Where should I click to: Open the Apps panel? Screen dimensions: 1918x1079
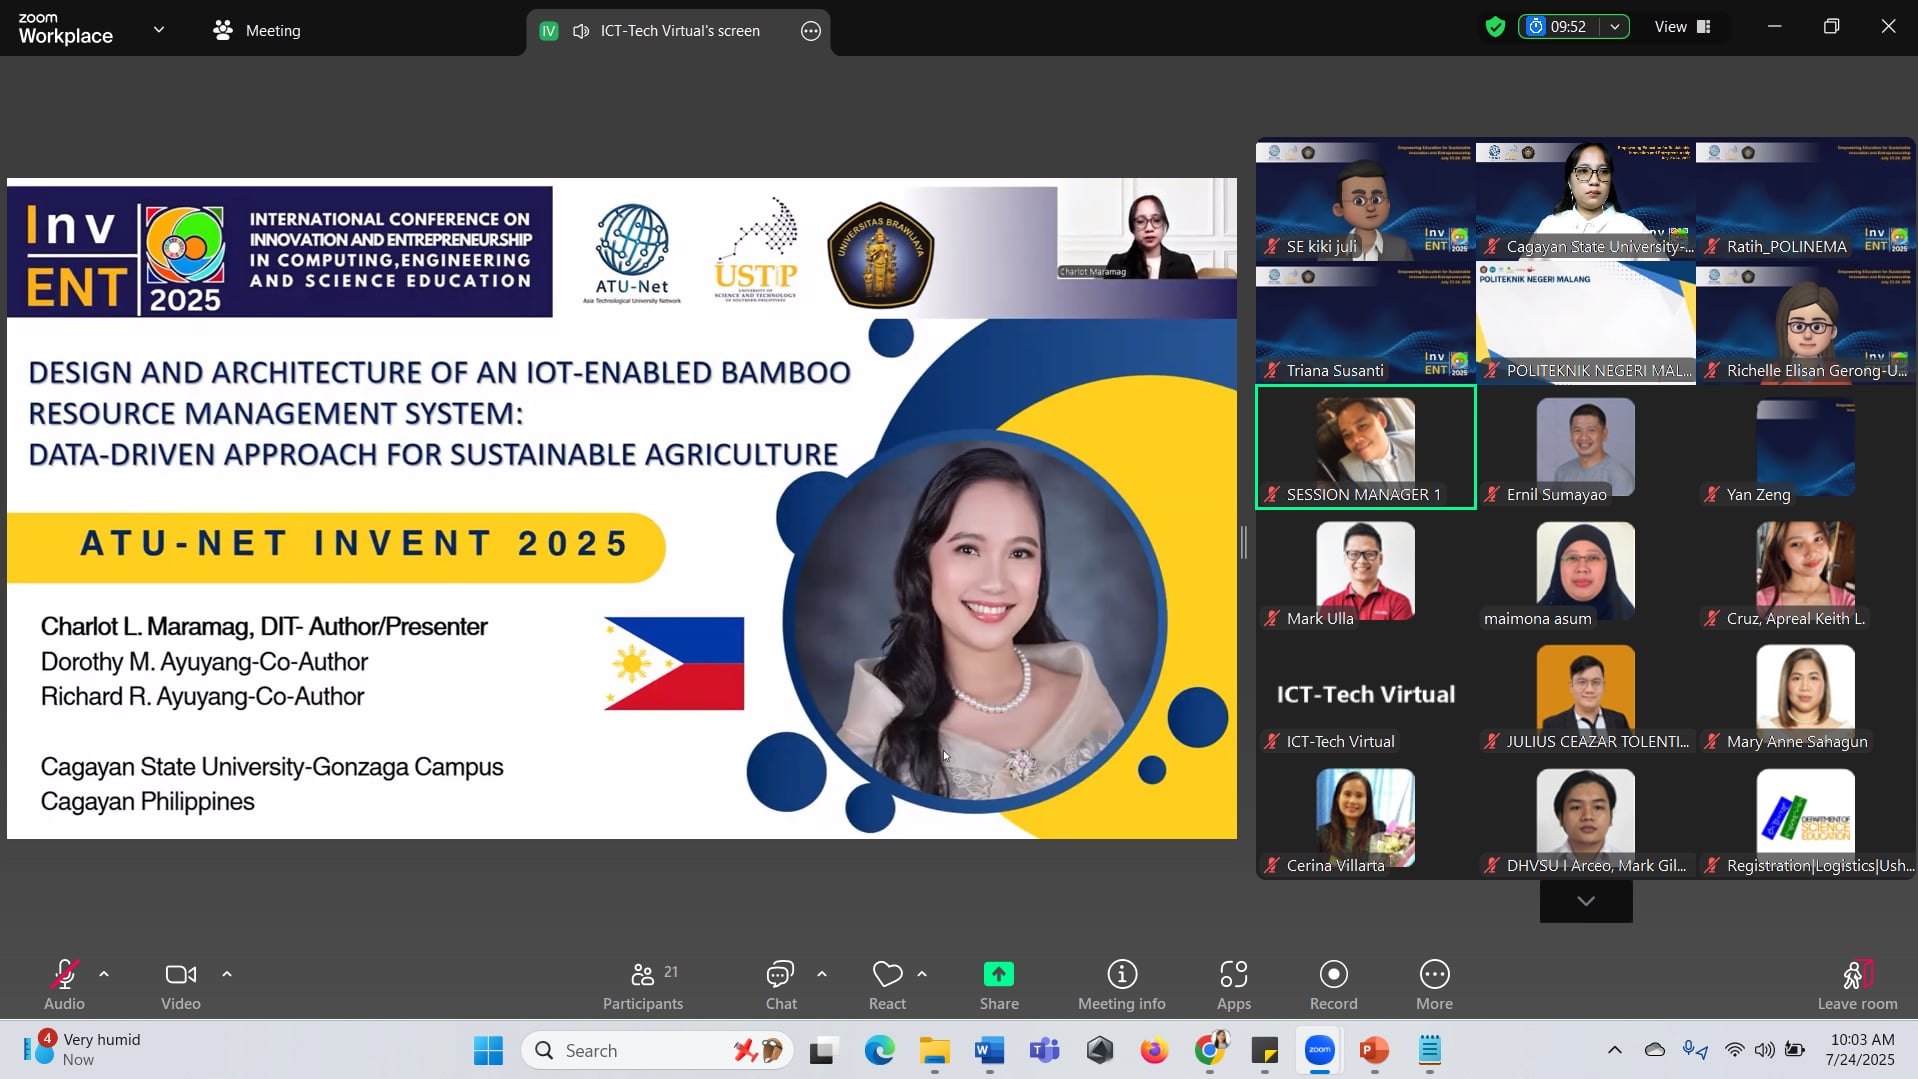coord(1234,985)
